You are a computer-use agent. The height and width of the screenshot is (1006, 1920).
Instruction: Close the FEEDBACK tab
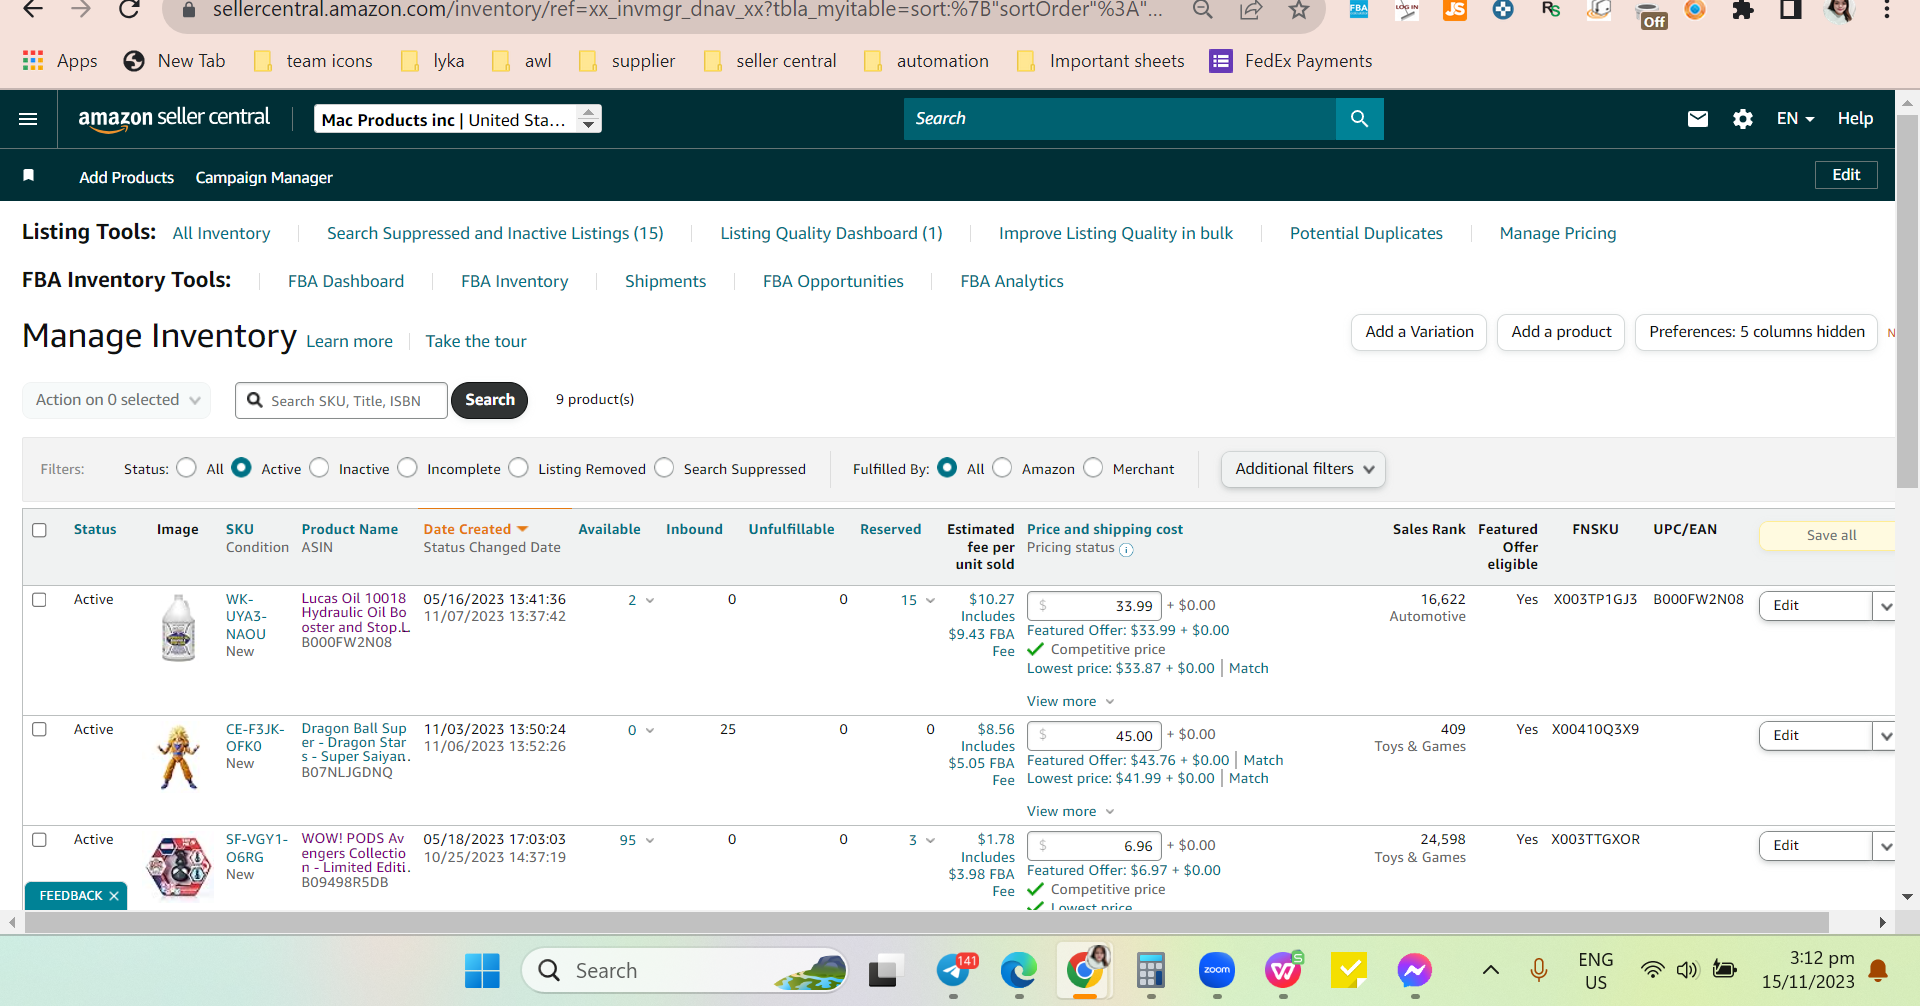coord(114,896)
